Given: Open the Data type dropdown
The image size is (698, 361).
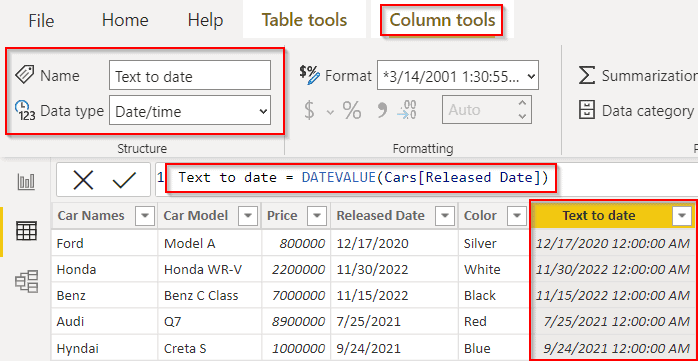Looking at the screenshot, I should [190, 110].
